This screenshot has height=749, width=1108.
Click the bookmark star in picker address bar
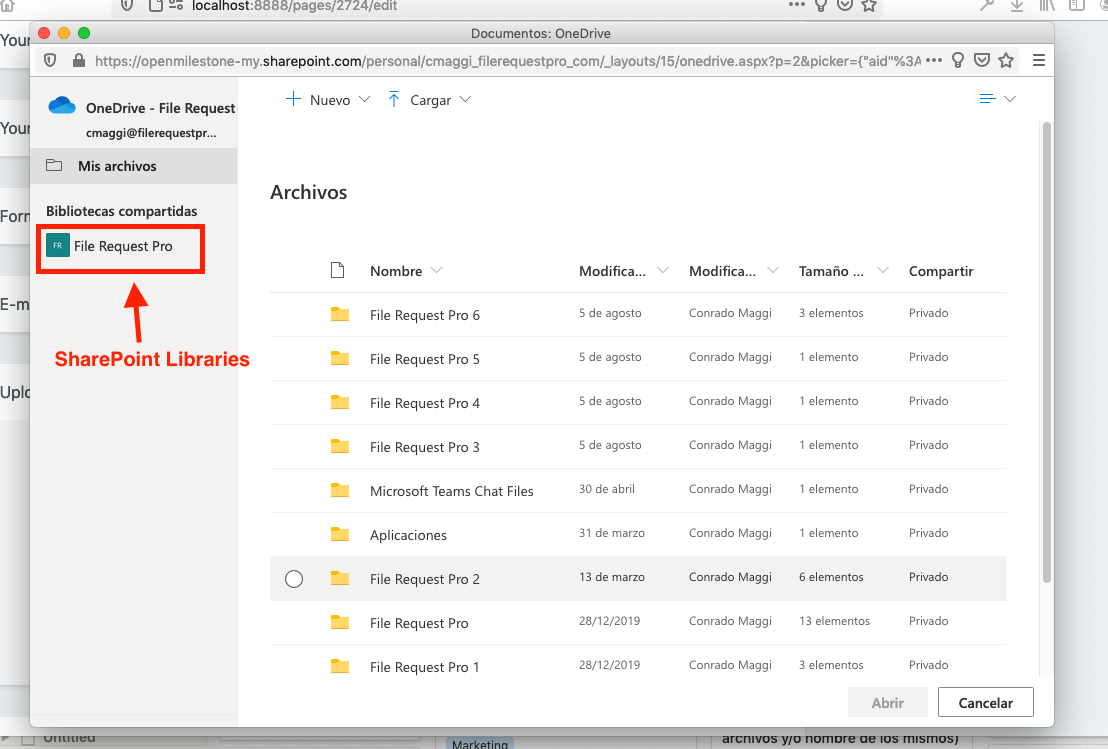tap(1006, 60)
